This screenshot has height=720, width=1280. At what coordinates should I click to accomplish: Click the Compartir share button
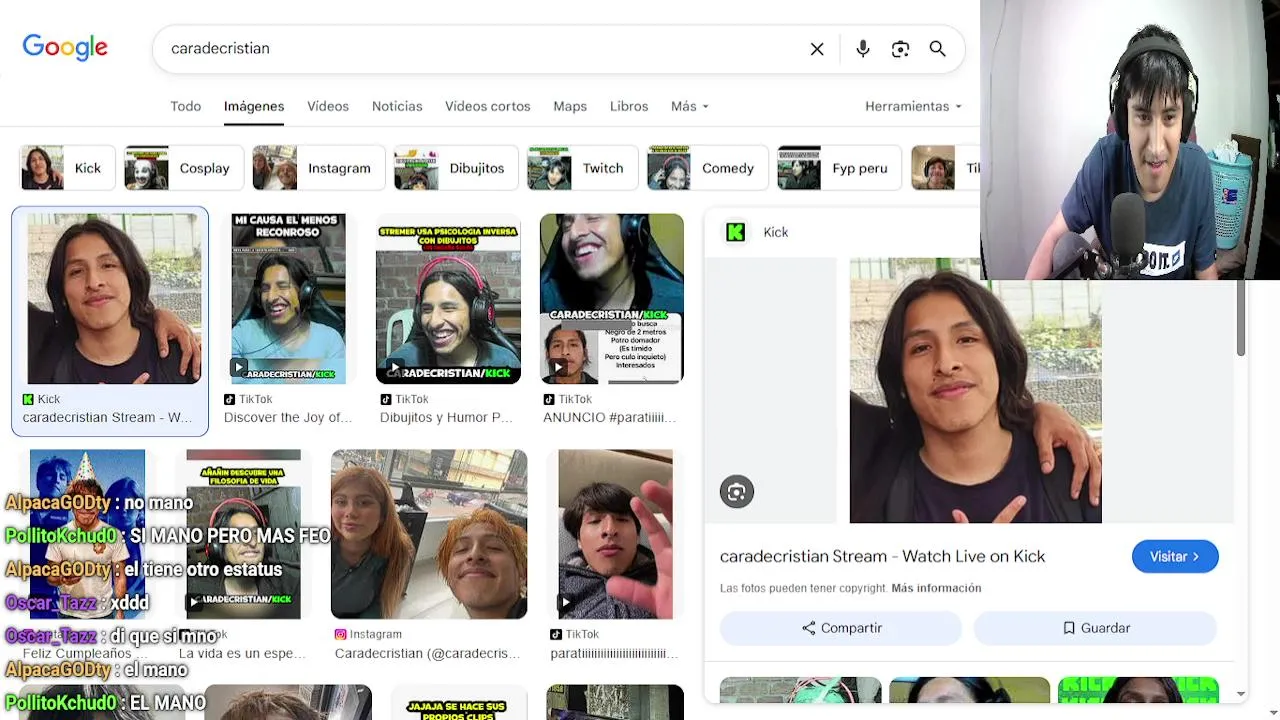click(841, 628)
